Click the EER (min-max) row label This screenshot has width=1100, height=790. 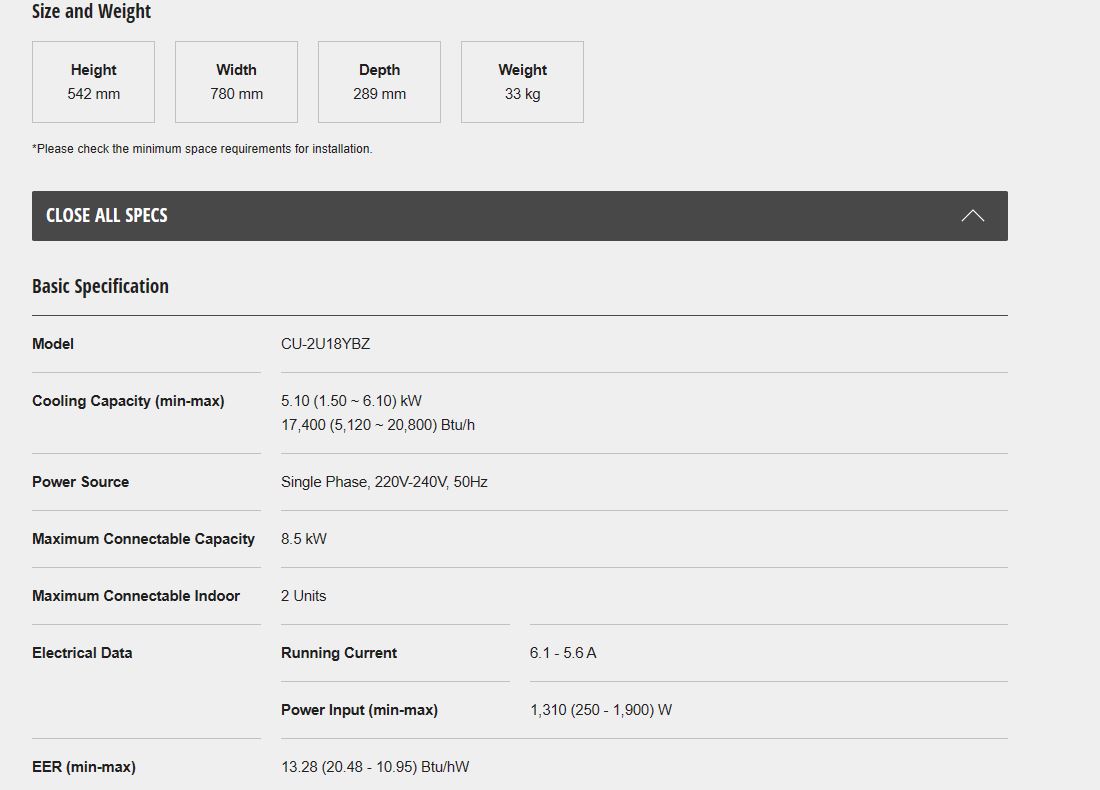pos(84,767)
